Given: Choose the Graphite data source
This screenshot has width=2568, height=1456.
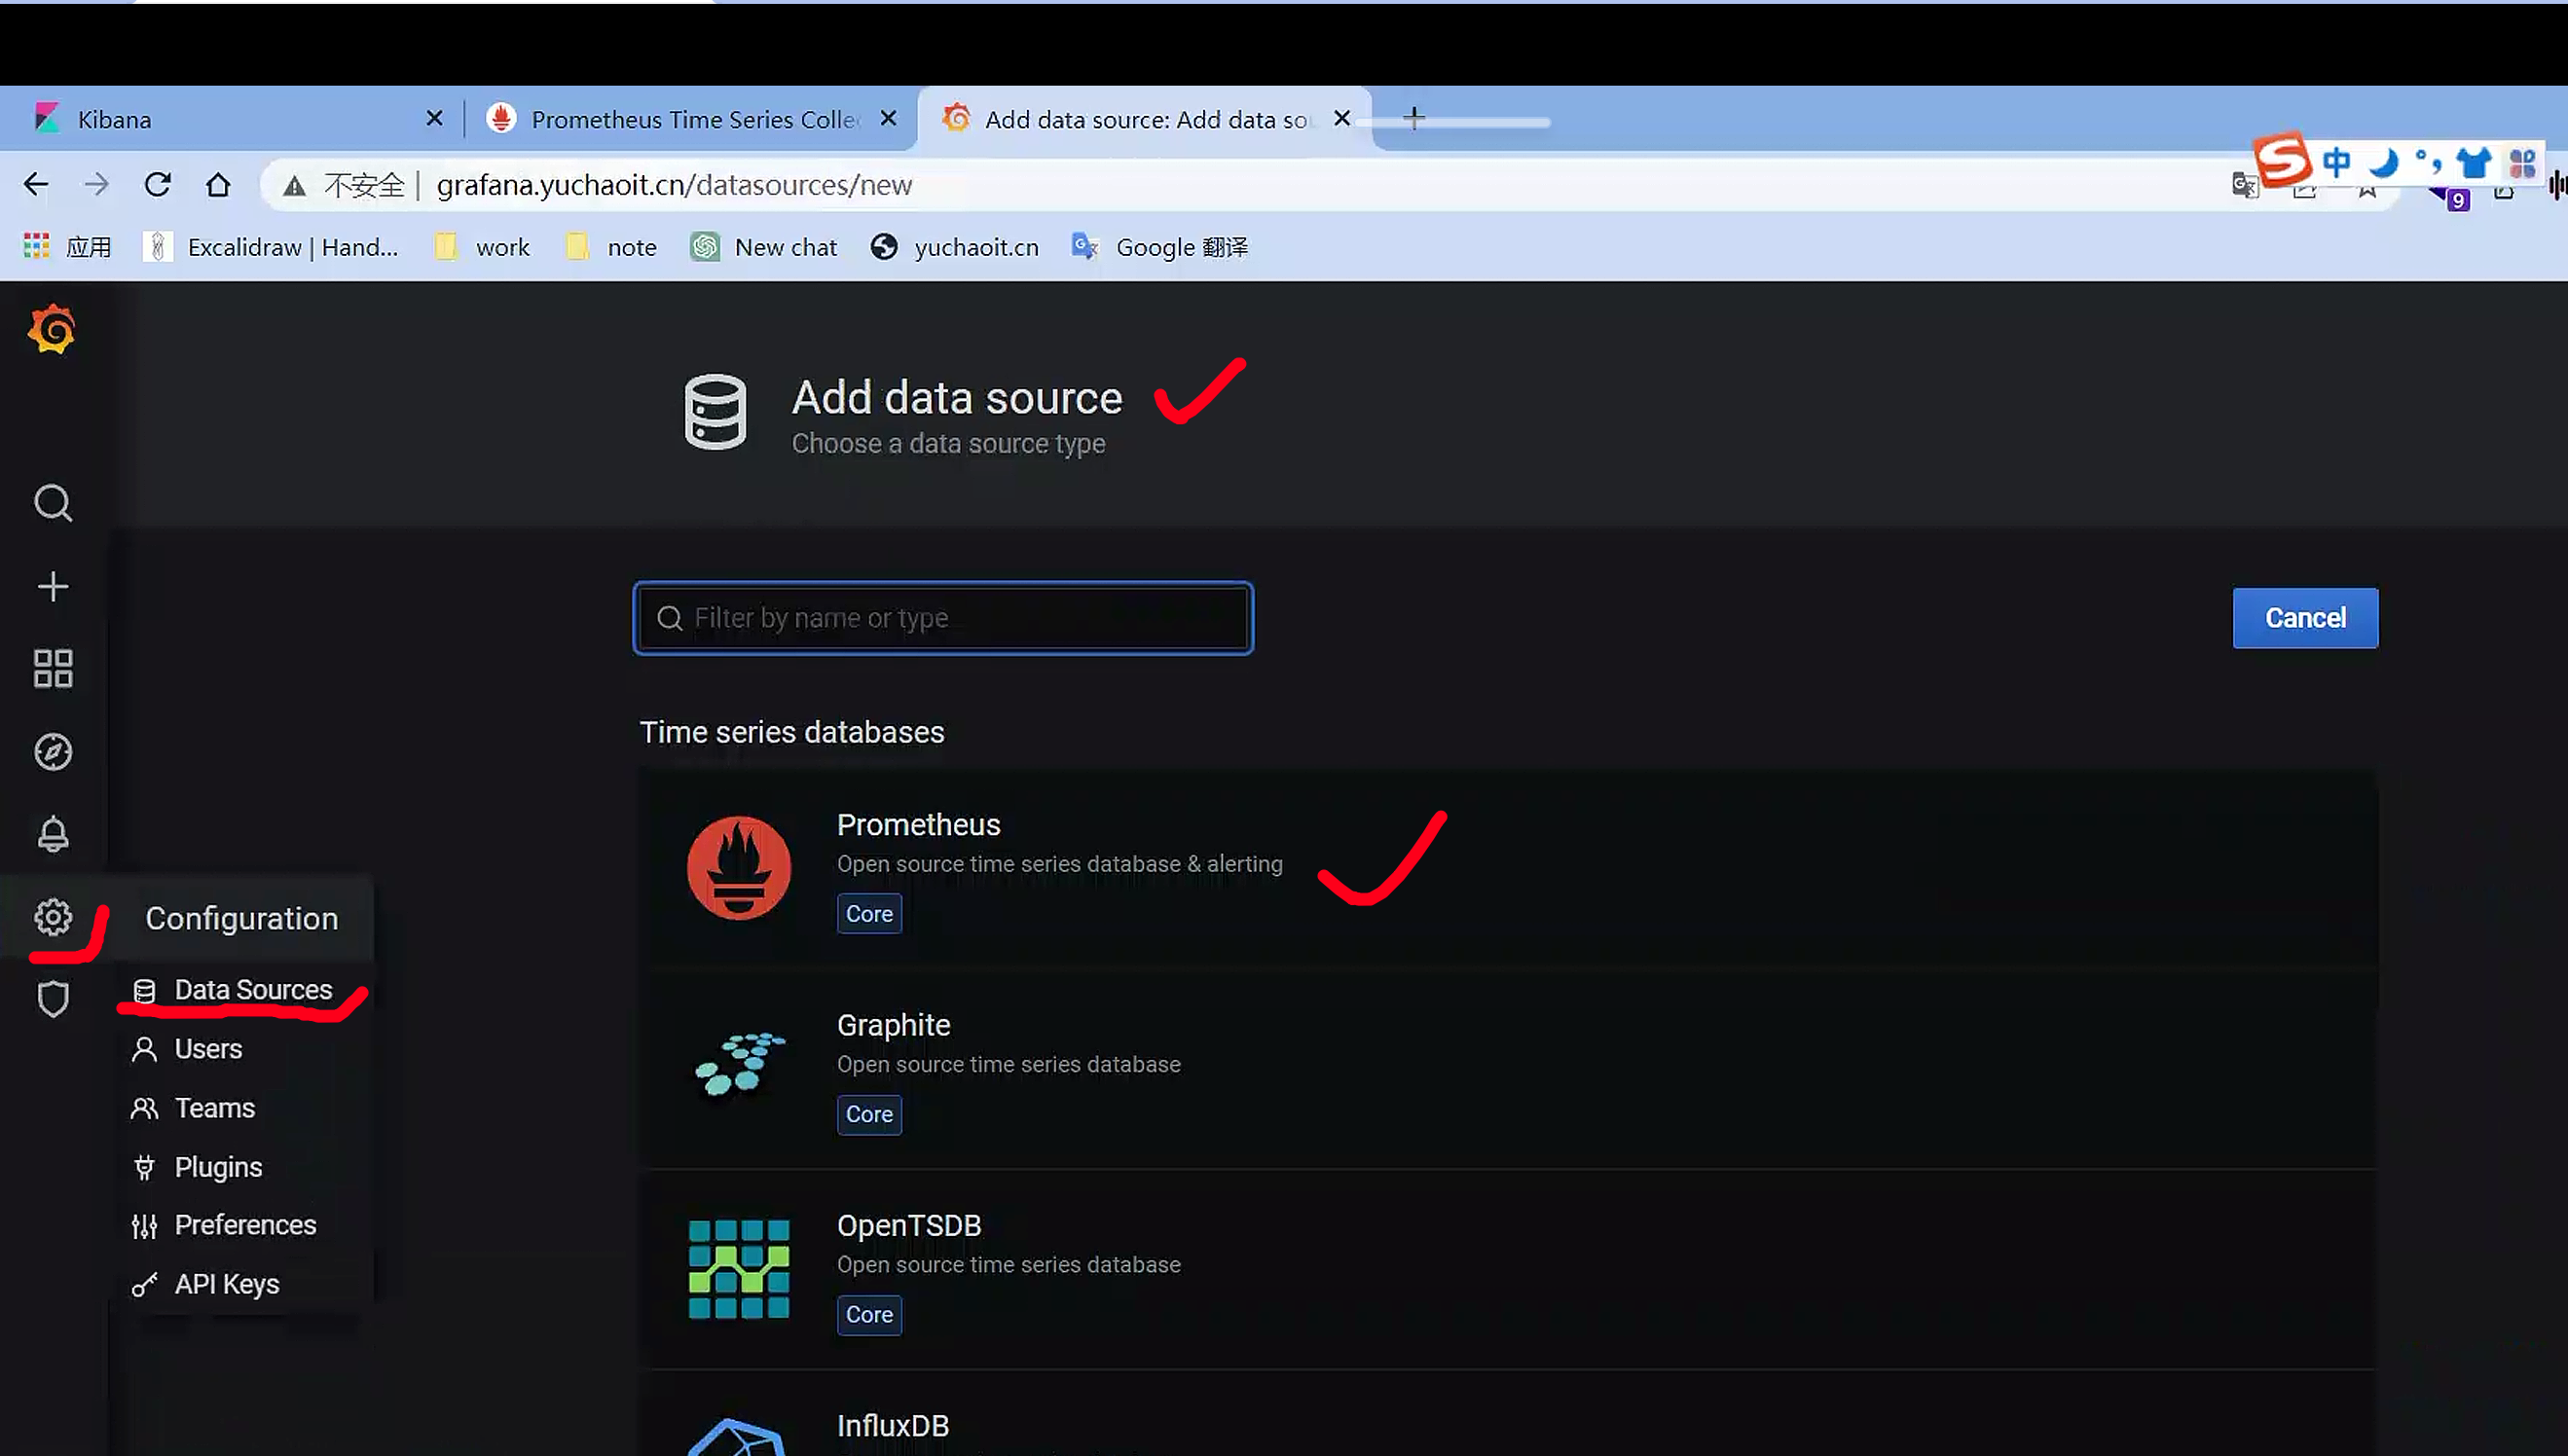Looking at the screenshot, I should click(x=893, y=1025).
